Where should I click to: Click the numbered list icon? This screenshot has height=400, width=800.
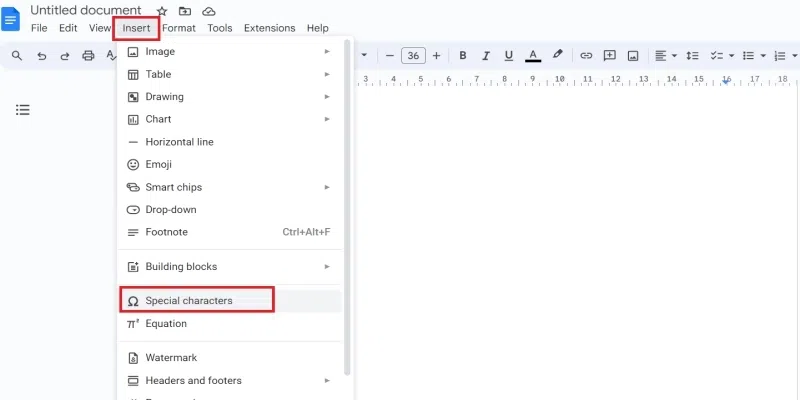click(780, 56)
